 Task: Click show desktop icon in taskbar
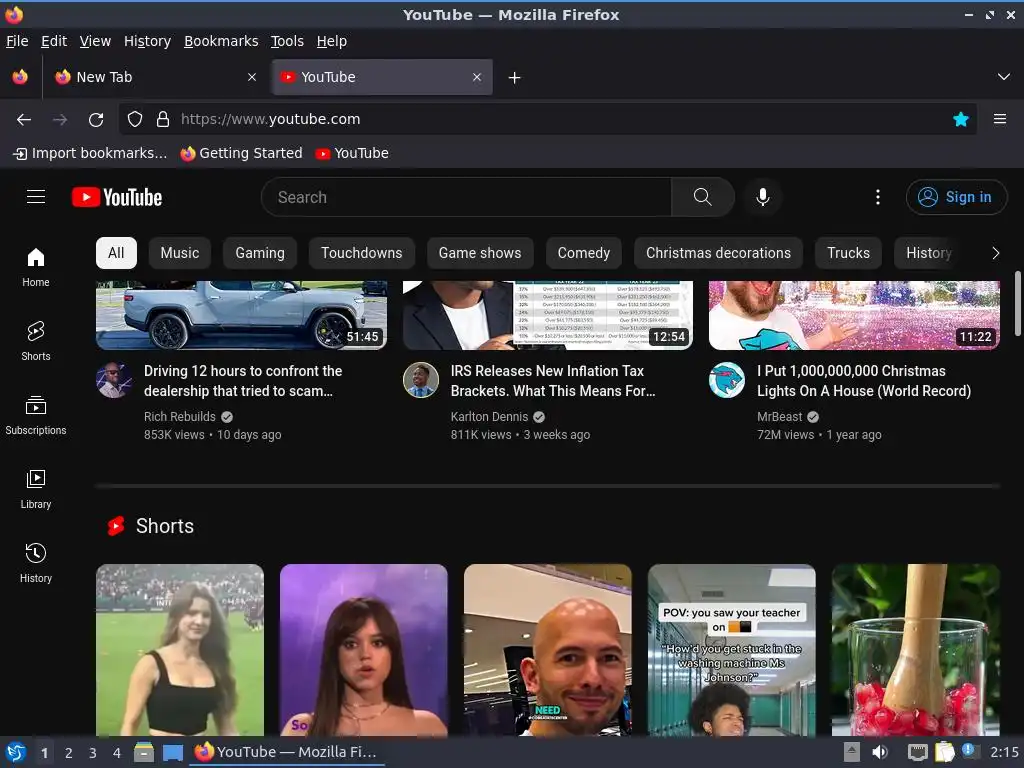coord(172,753)
